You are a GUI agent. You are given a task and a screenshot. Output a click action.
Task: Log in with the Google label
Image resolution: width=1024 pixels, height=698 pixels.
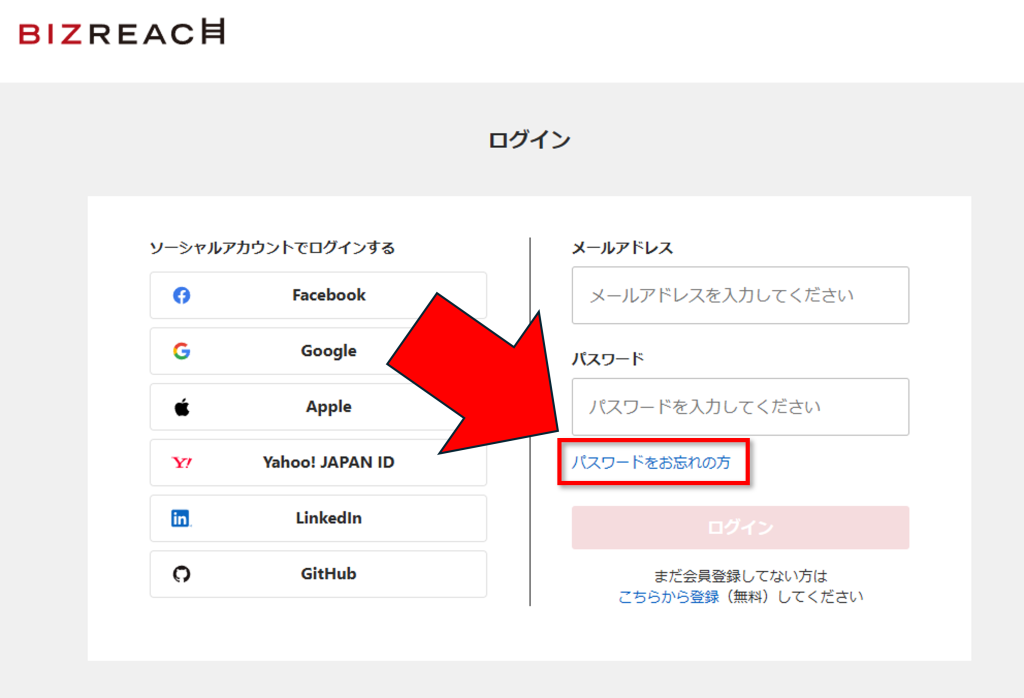pyautogui.click(x=328, y=351)
